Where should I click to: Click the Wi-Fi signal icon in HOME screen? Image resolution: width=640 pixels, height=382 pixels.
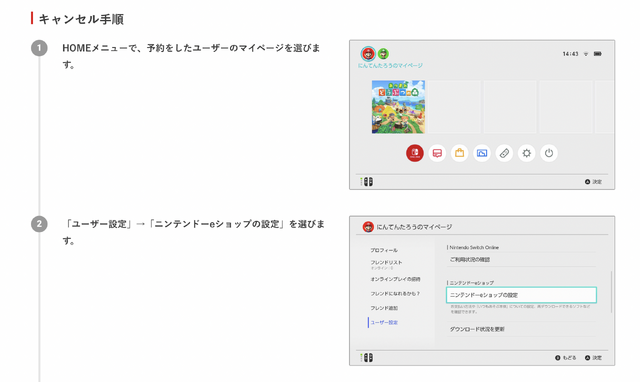coord(586,54)
